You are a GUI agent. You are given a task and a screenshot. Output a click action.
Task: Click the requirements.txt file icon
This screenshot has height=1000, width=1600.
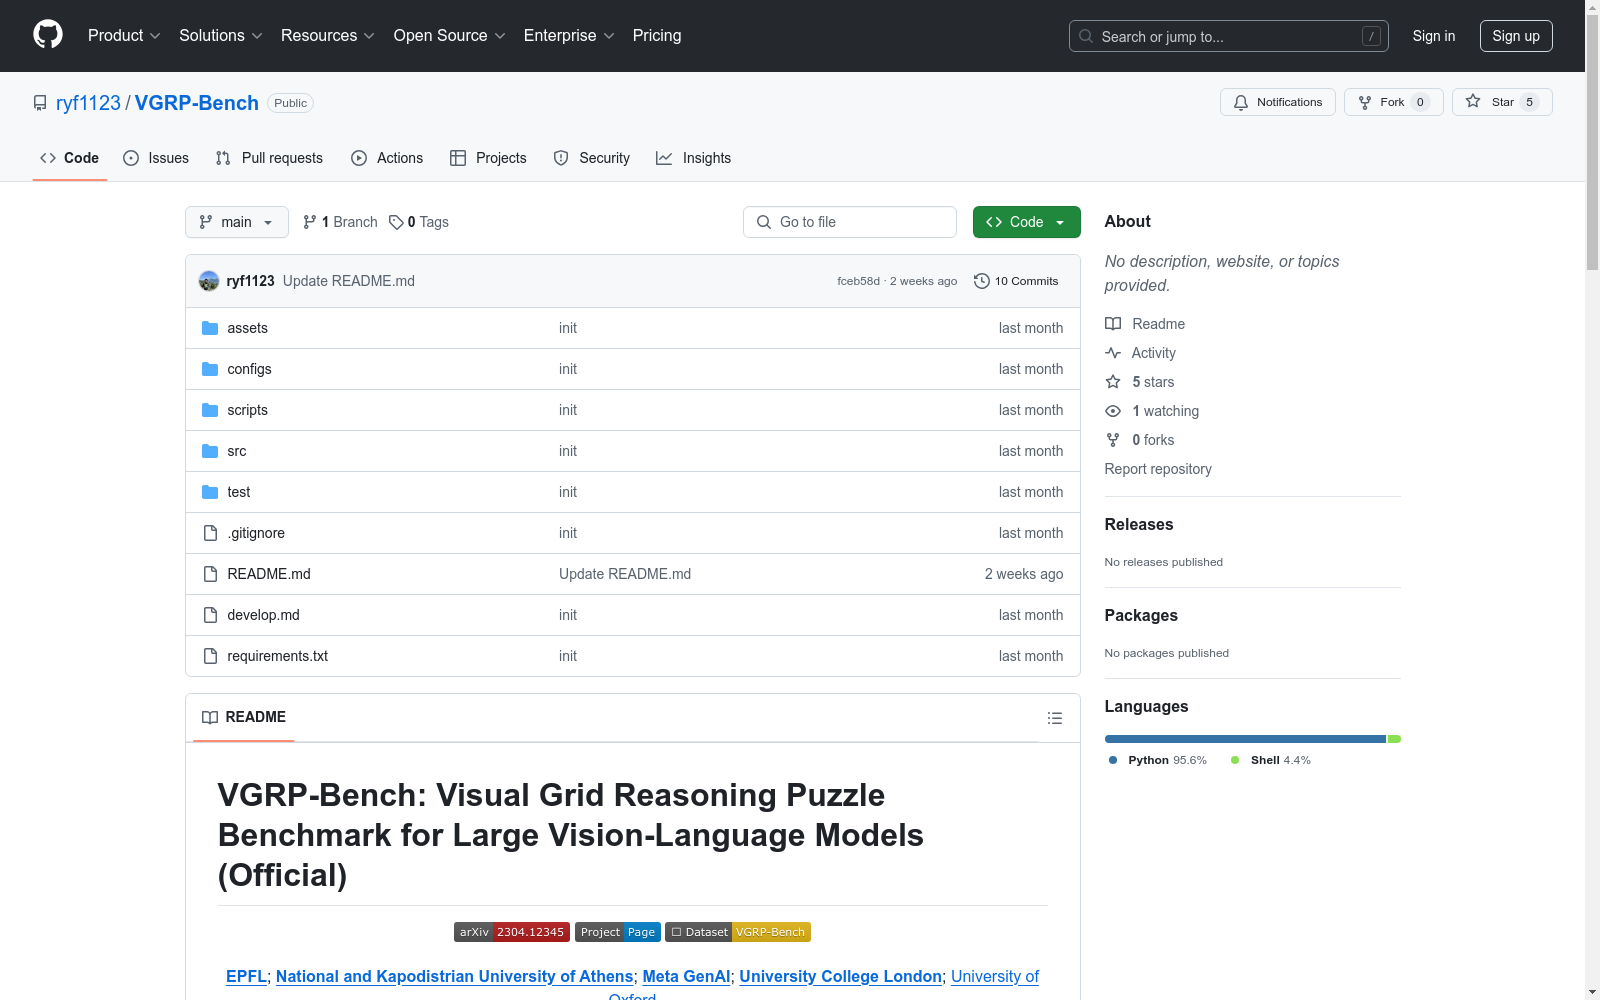210,656
